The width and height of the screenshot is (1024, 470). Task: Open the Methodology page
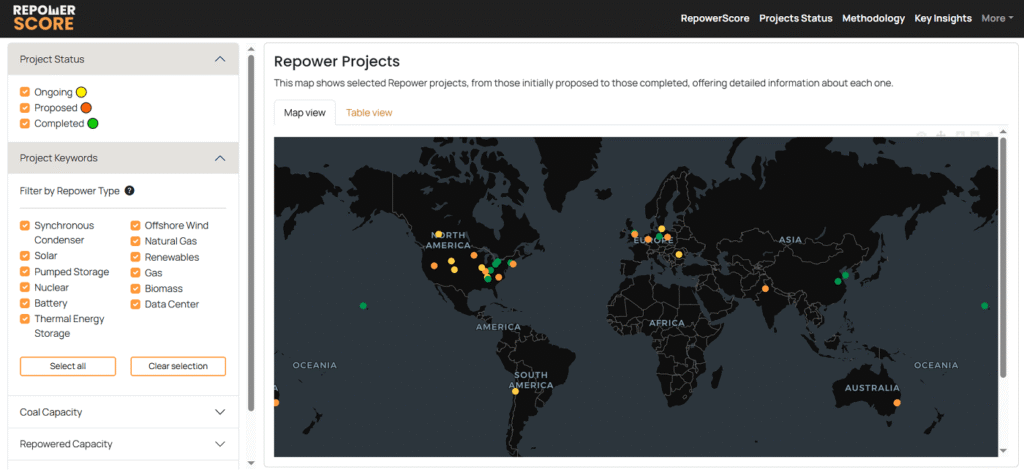(x=873, y=18)
